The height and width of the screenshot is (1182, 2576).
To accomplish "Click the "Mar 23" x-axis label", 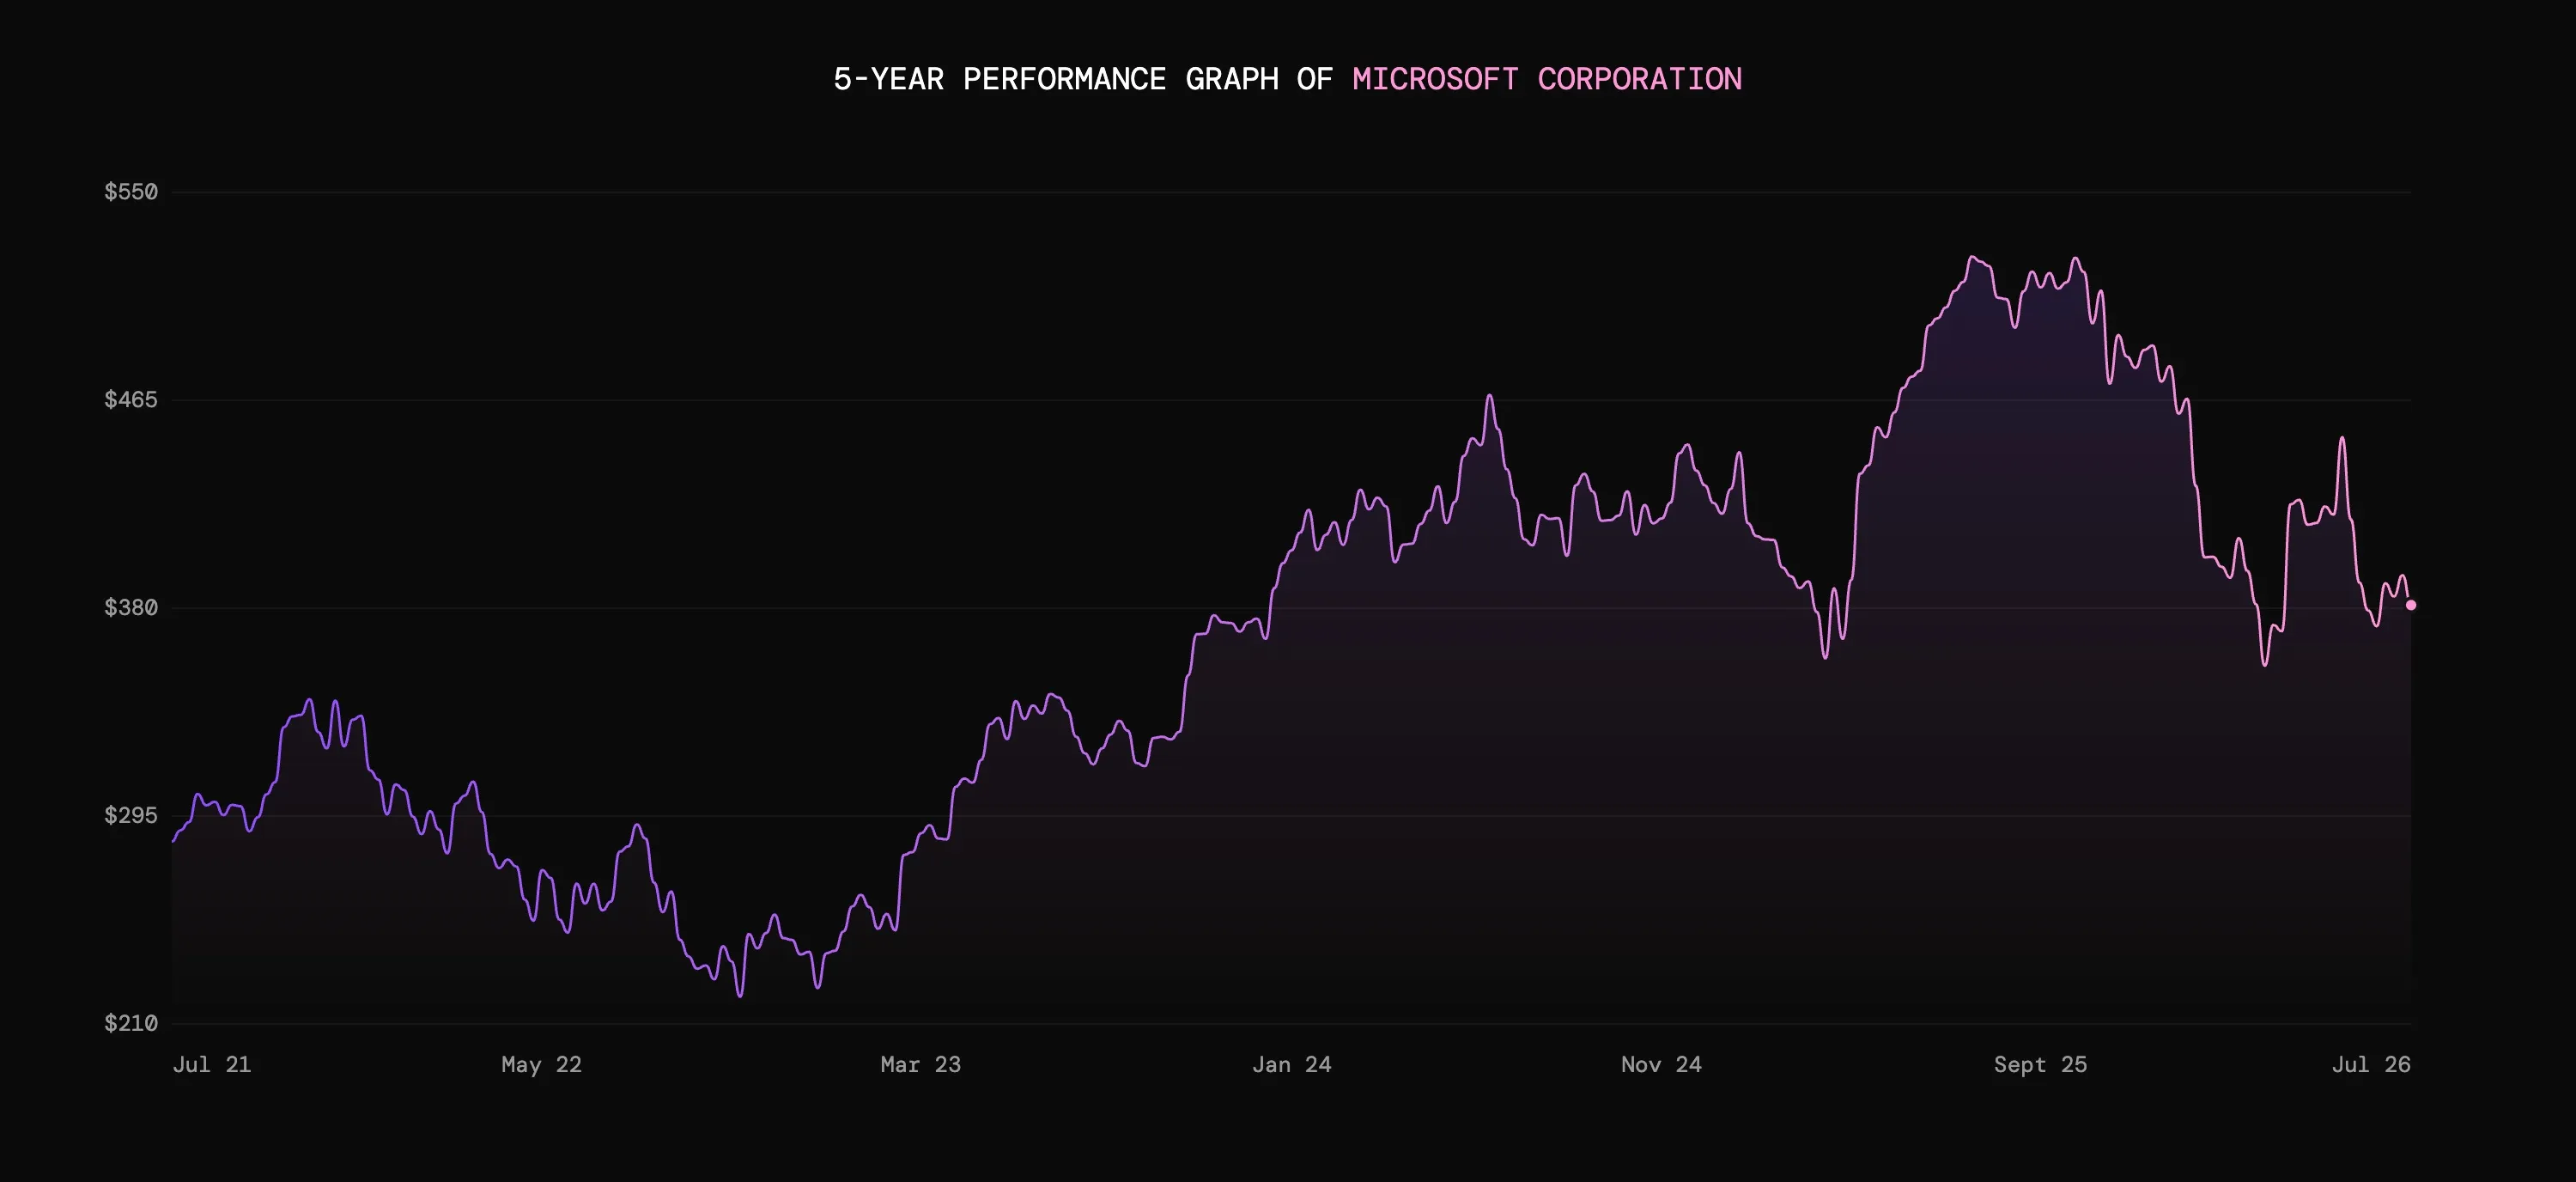I will click(x=921, y=1064).
